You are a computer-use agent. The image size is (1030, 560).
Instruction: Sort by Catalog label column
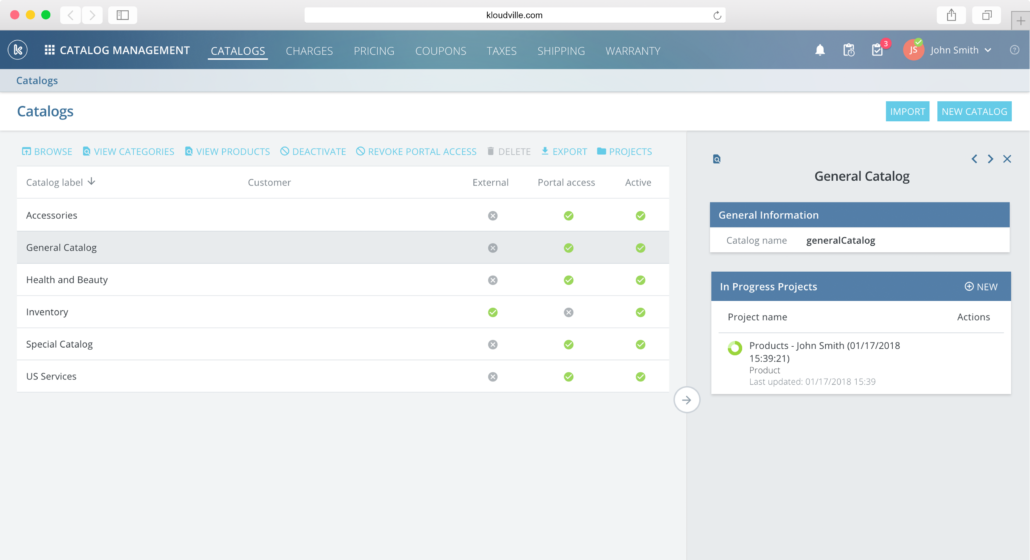pyautogui.click(x=60, y=182)
